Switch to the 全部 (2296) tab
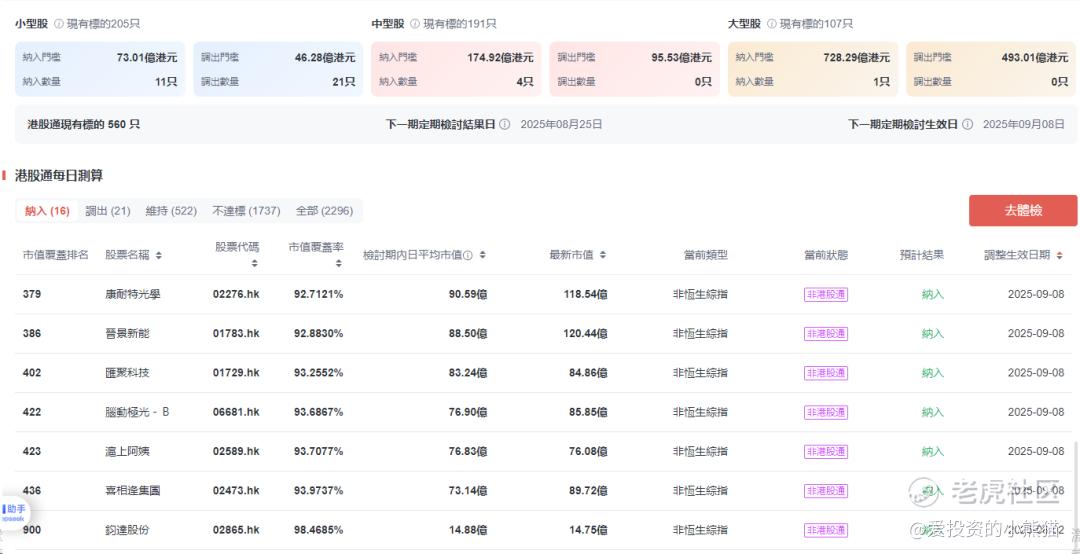 click(x=324, y=211)
